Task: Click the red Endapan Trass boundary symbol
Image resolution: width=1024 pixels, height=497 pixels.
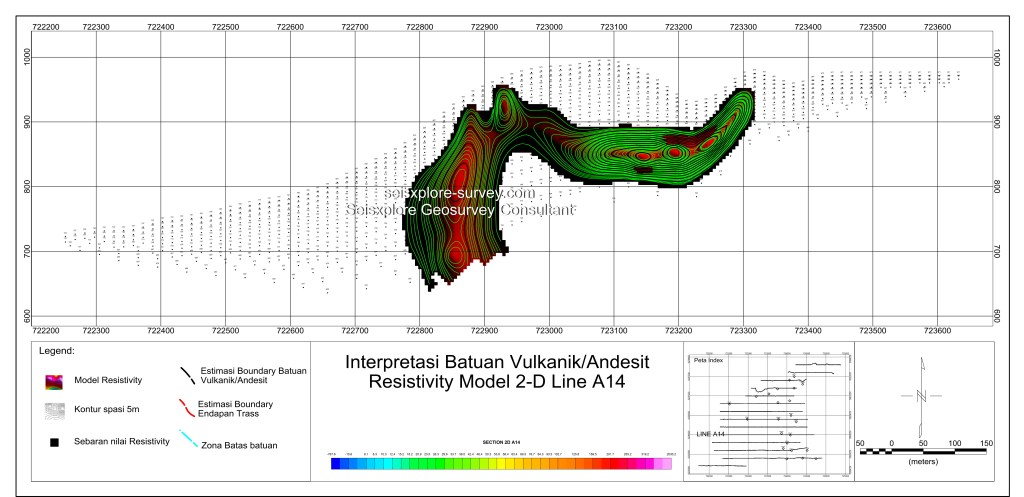Action: click(x=188, y=406)
